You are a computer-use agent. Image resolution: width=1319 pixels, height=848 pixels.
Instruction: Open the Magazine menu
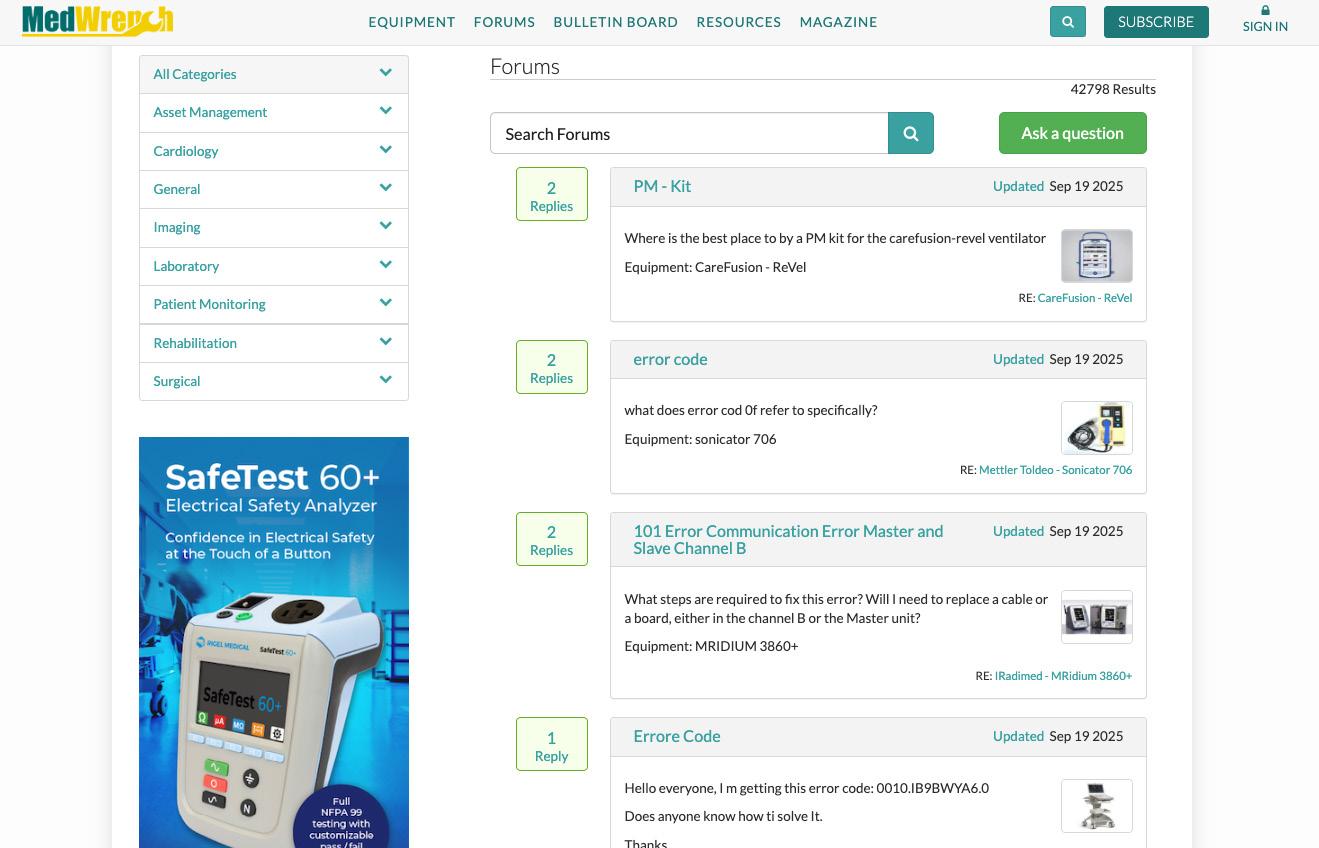point(838,22)
